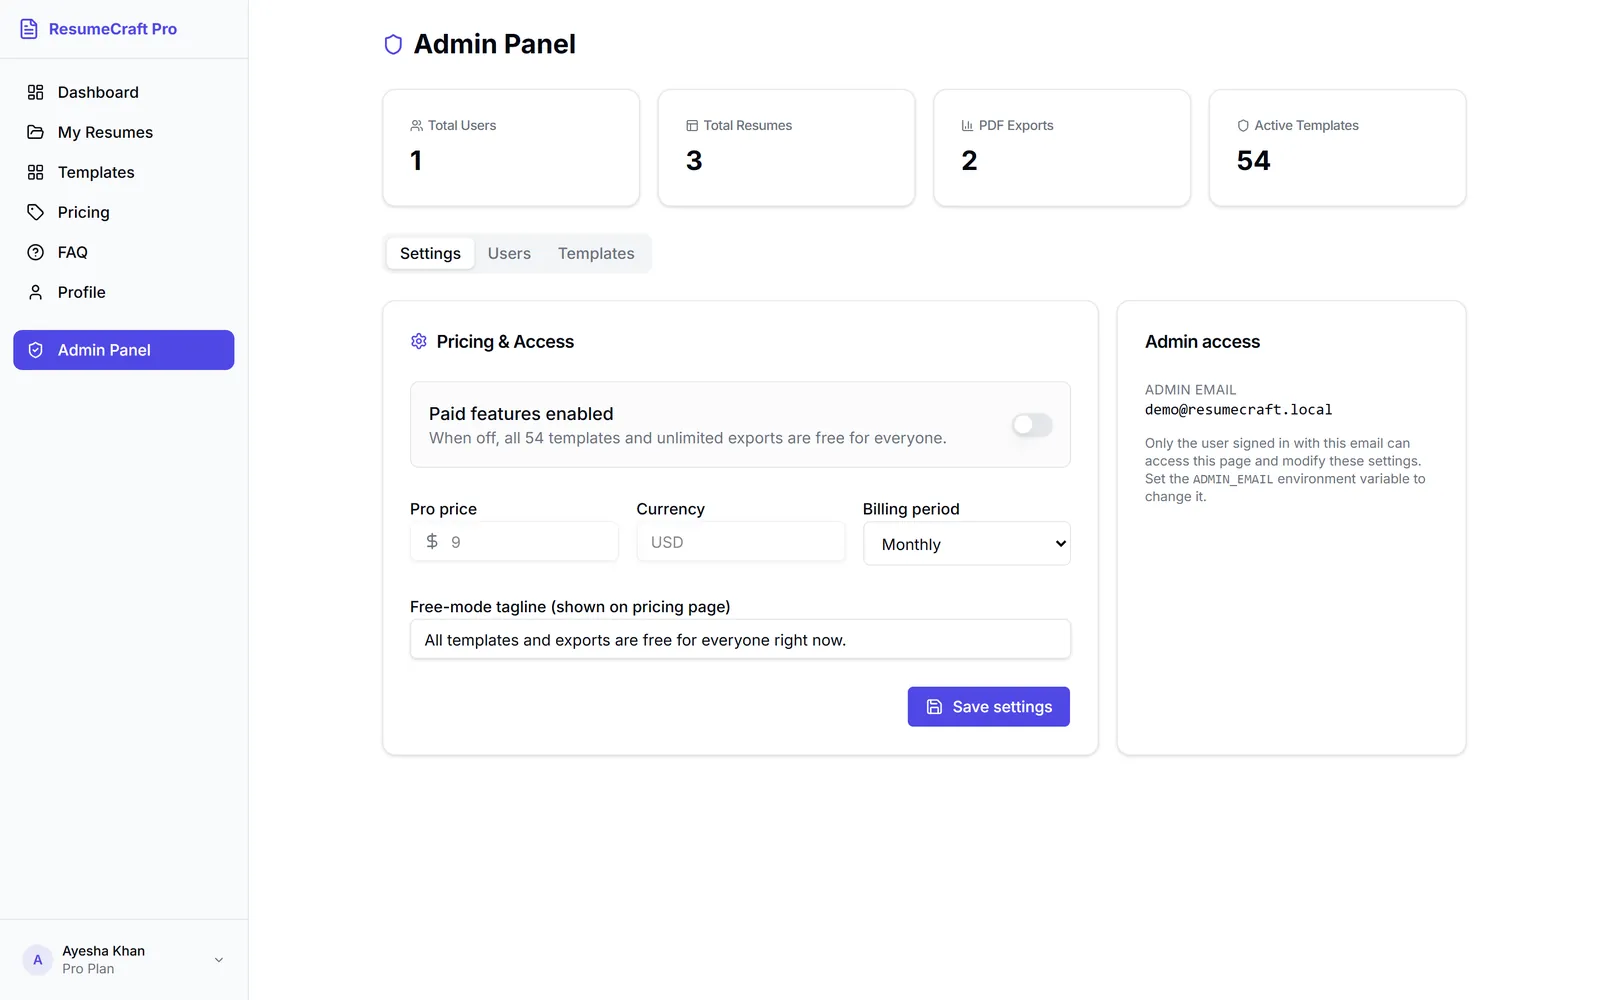The image size is (1600, 1000).
Task: Open My Resumes from the sidebar
Action: [124, 132]
